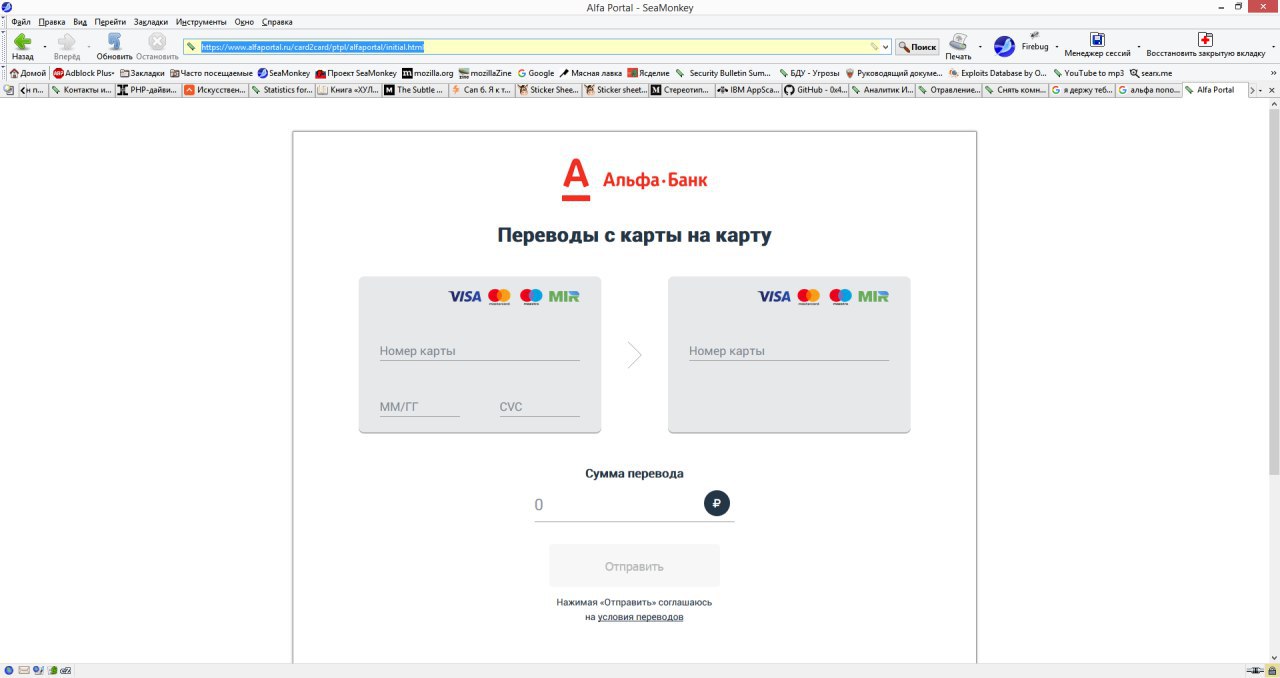Switch to the IBM AppSca... tab

pyautogui.click(x=747, y=90)
